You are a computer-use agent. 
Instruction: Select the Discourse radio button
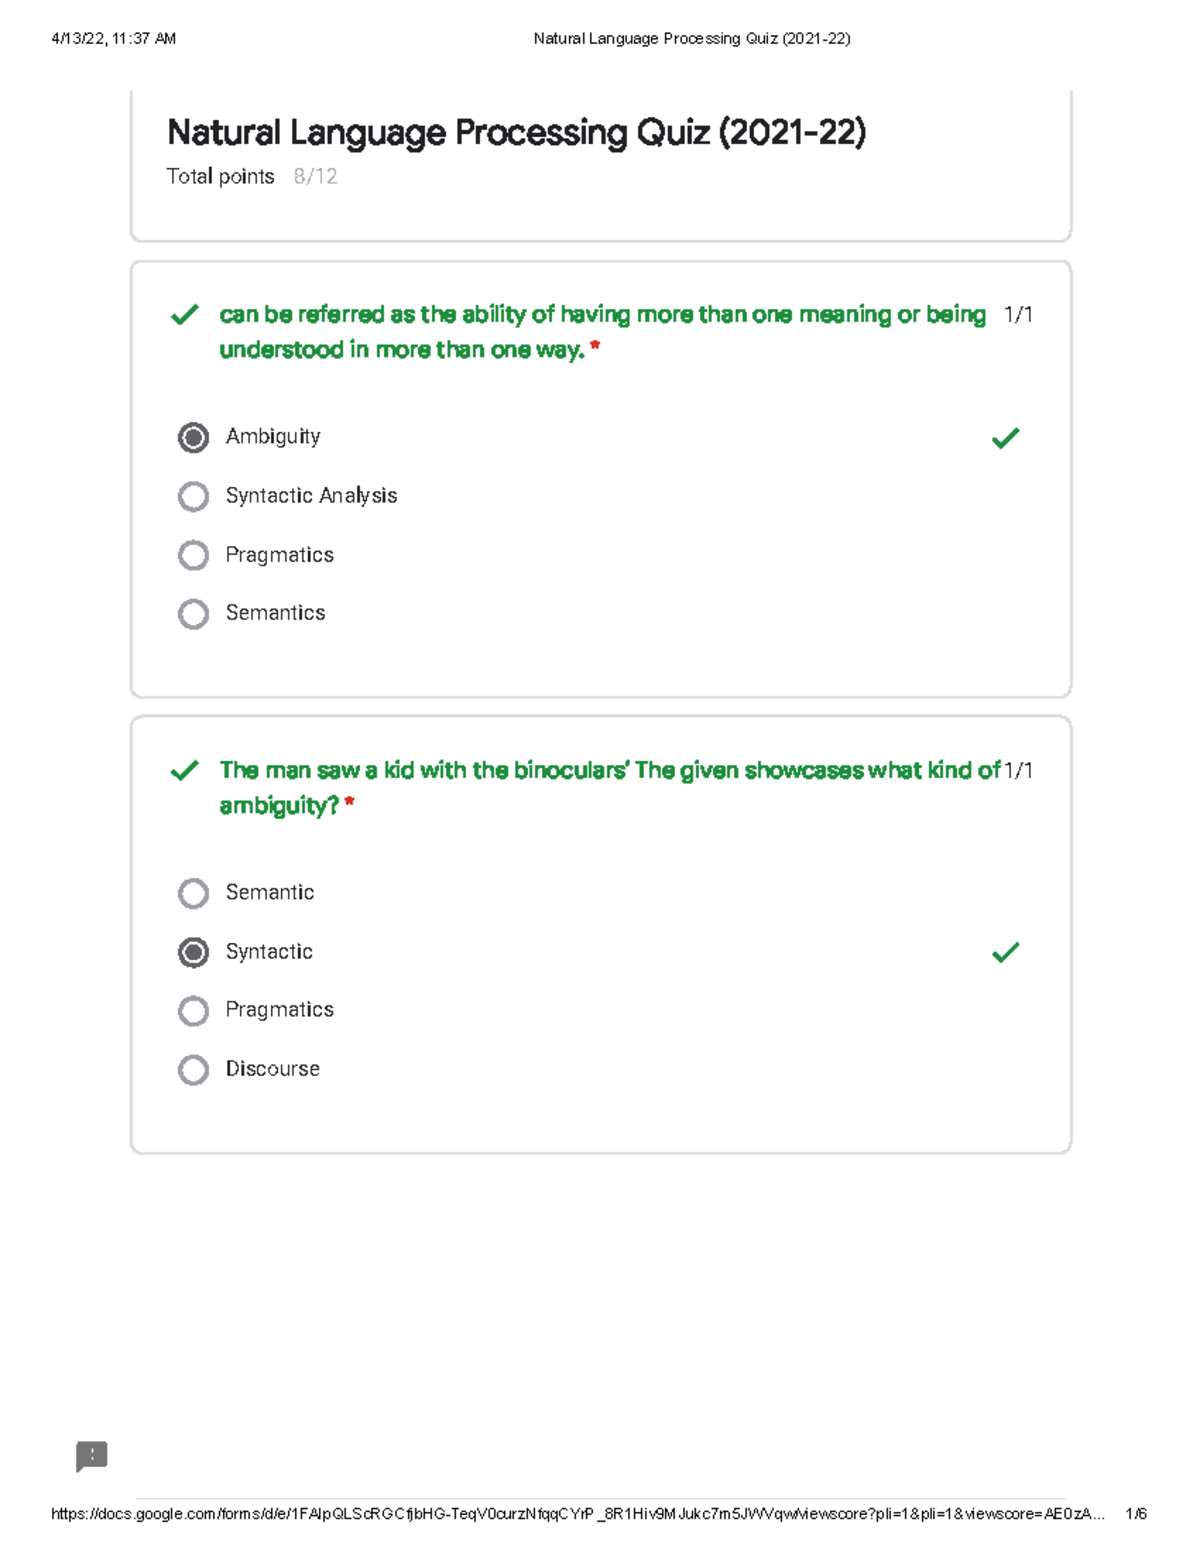193,1069
